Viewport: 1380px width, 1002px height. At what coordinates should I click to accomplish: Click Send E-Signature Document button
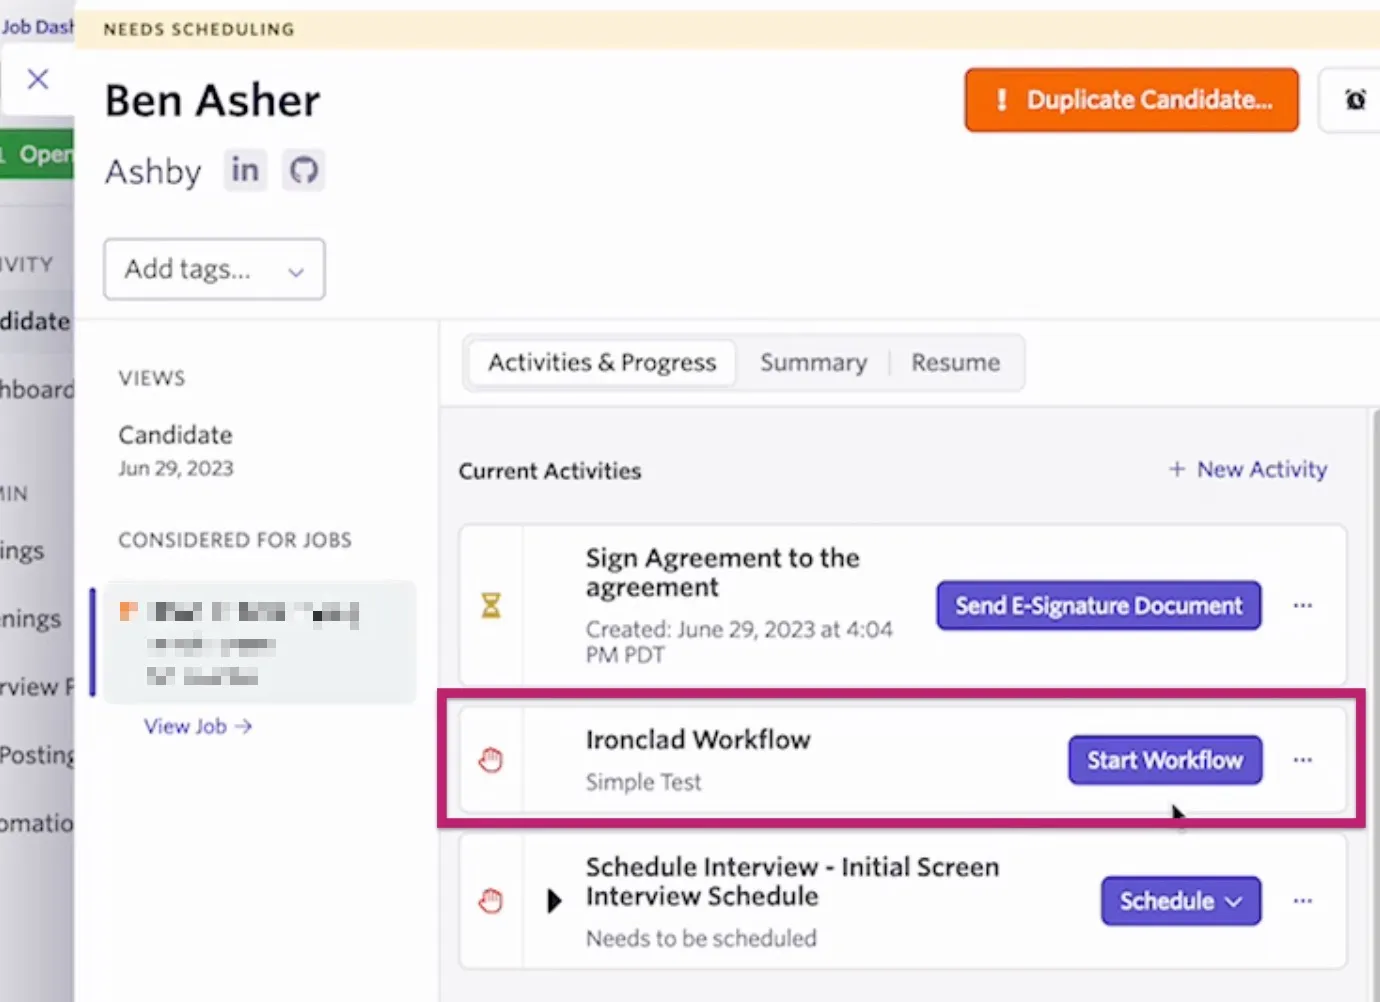point(1098,605)
